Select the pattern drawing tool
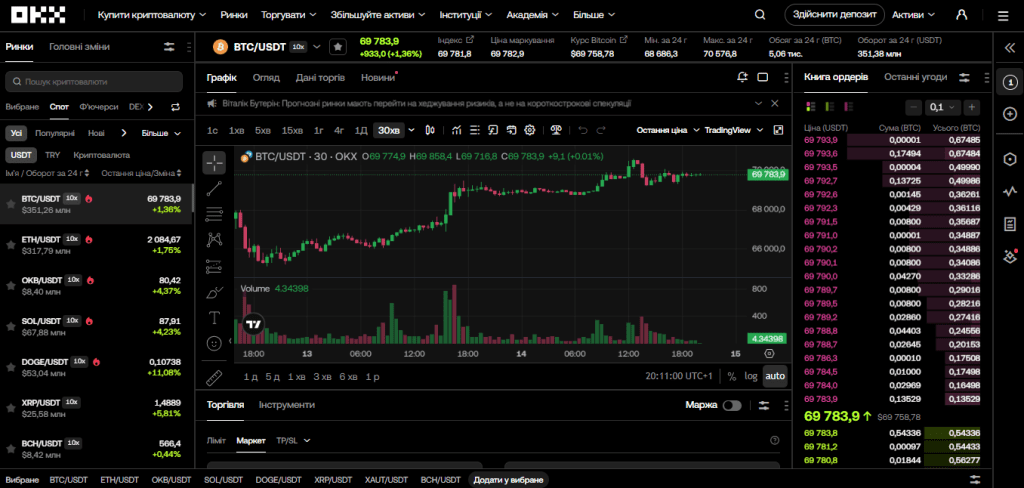1024x488 pixels. 214,240
